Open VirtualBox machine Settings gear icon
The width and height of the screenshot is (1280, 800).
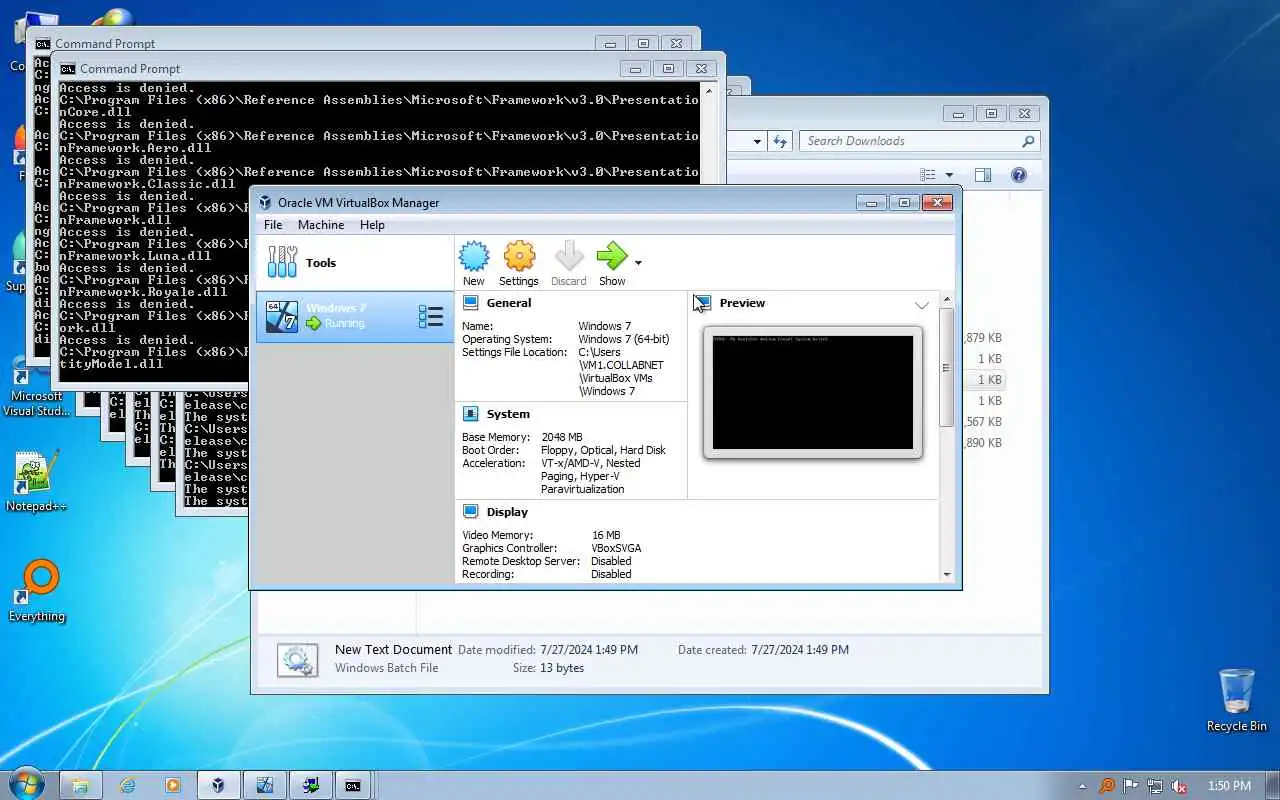click(x=519, y=257)
